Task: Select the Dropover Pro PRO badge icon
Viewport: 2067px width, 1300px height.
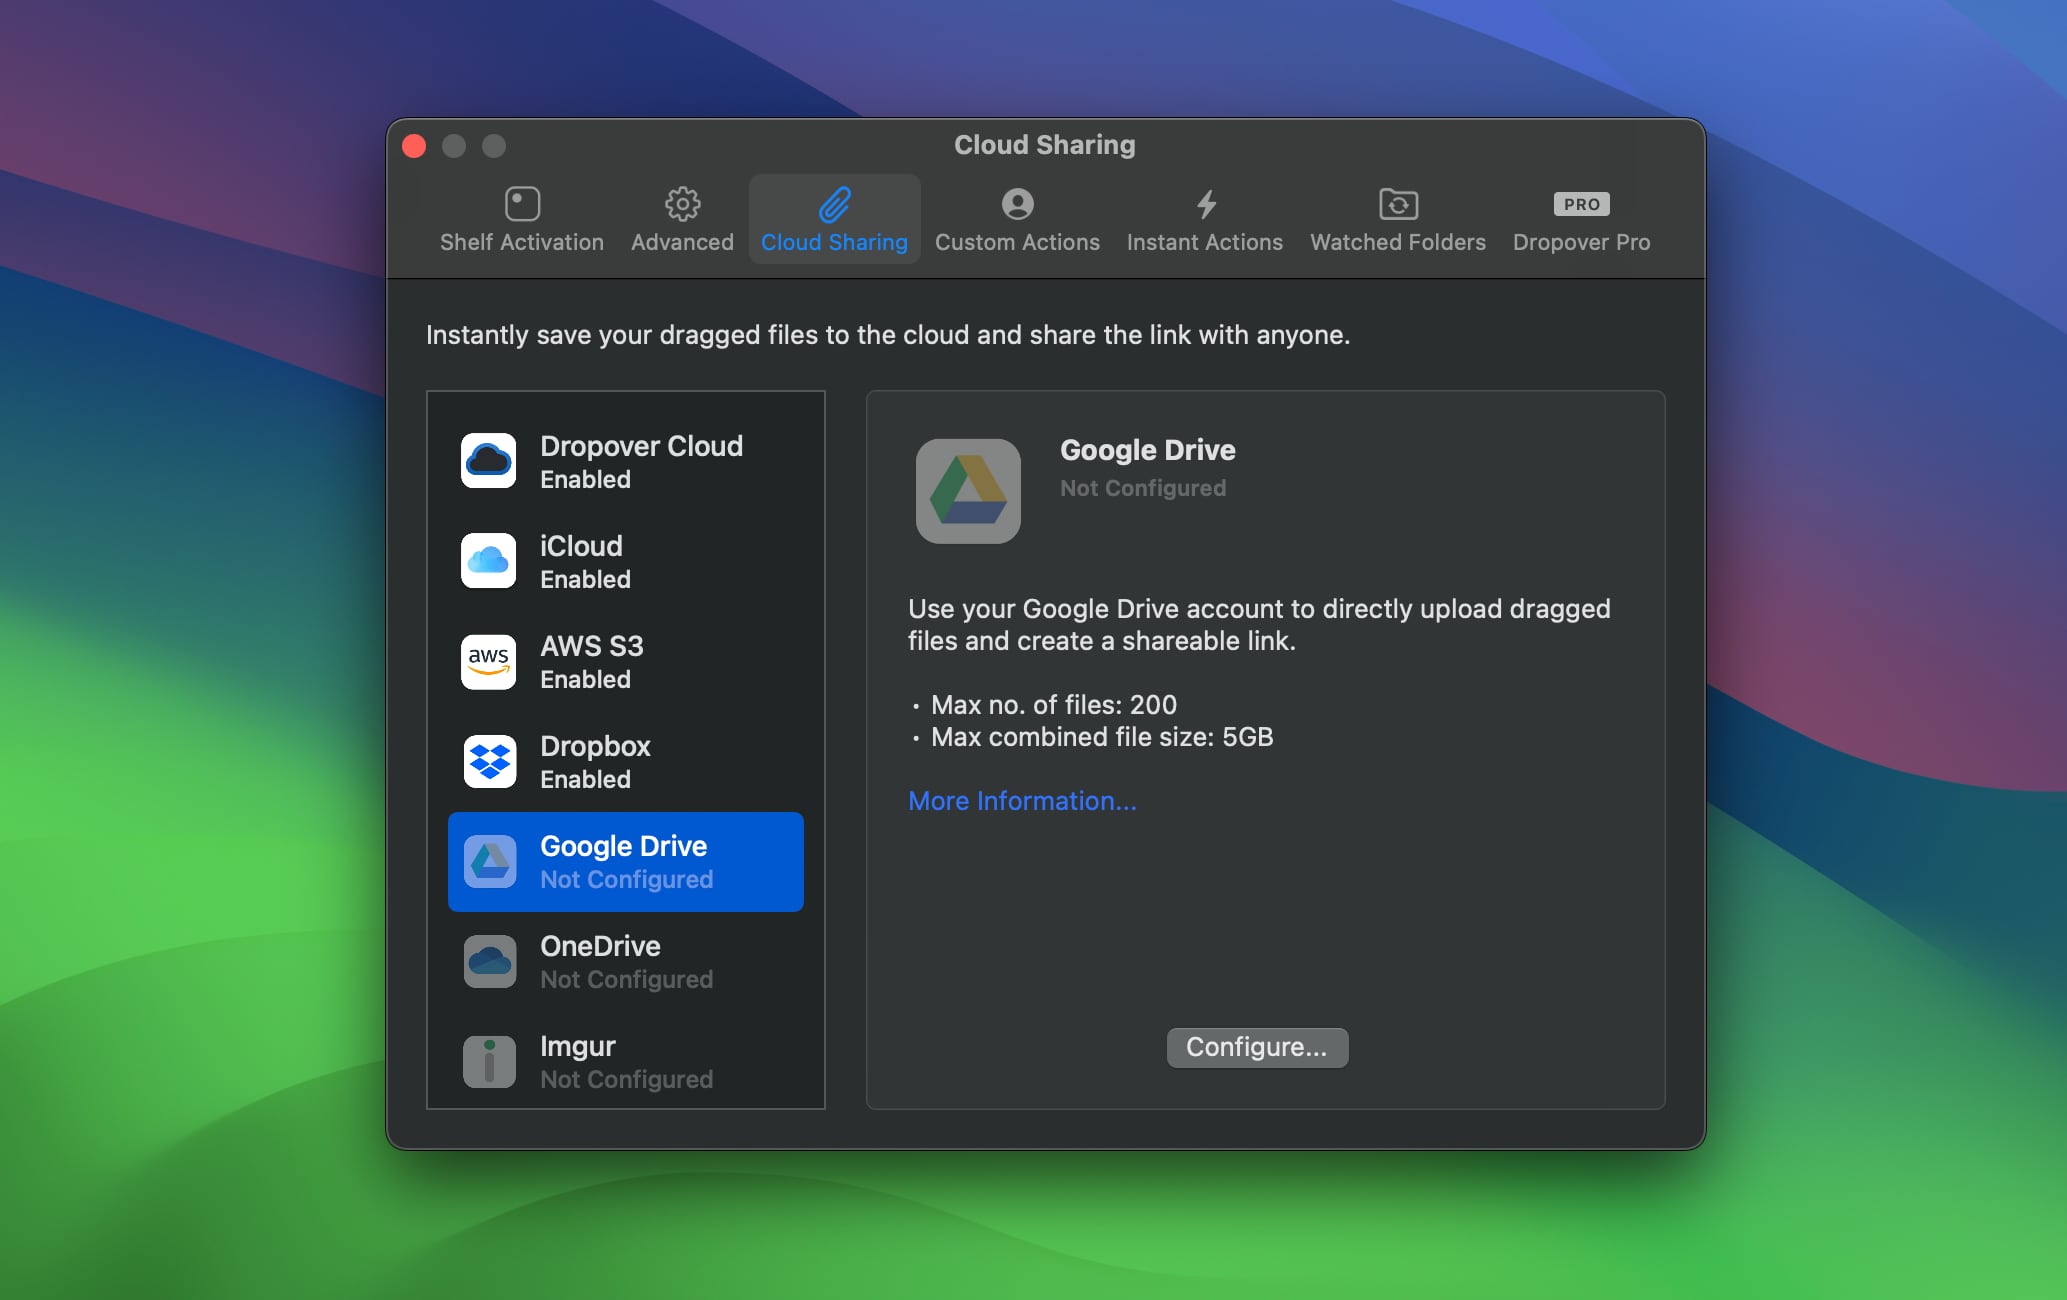Action: coord(1582,202)
